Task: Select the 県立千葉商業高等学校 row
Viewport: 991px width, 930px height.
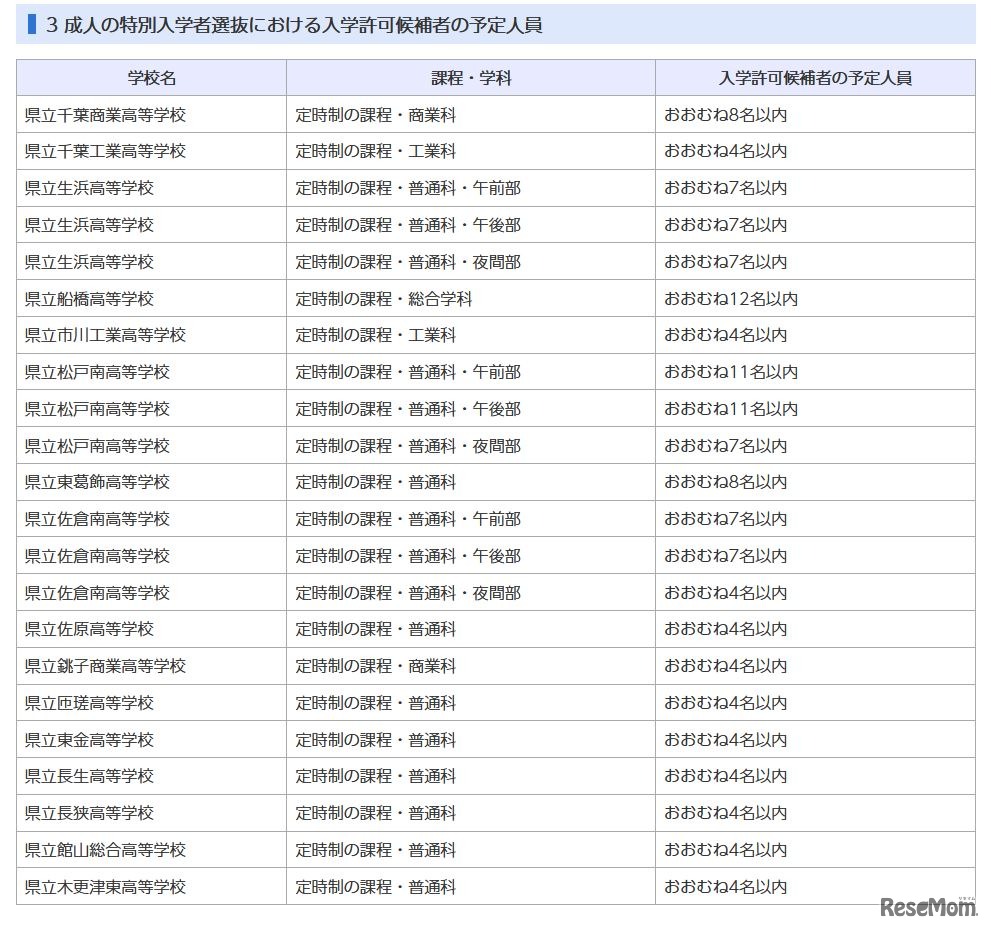Action: (148, 114)
